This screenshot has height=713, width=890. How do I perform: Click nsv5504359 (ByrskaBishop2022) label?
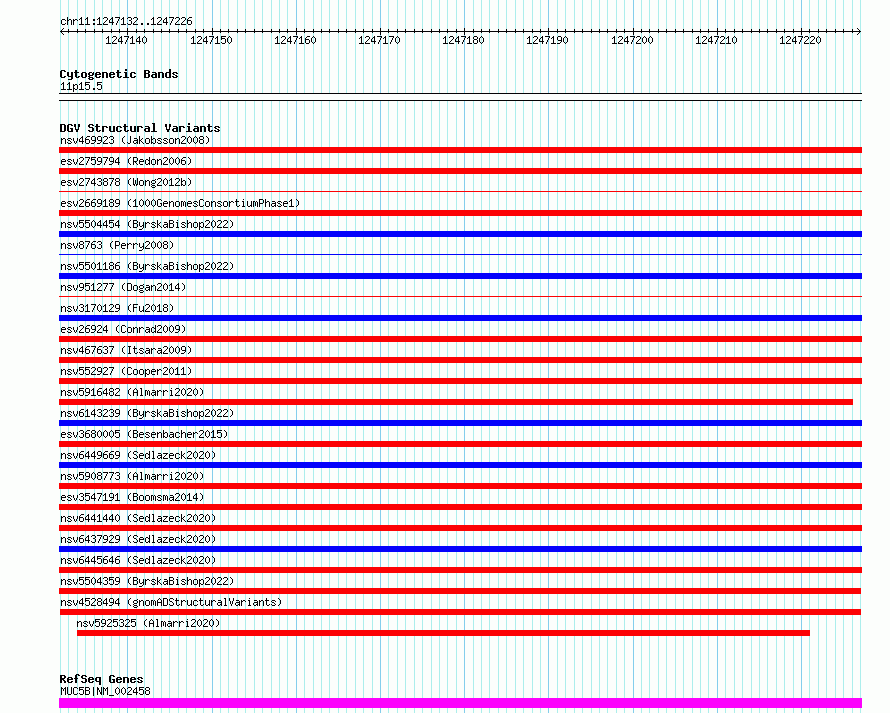(x=147, y=581)
